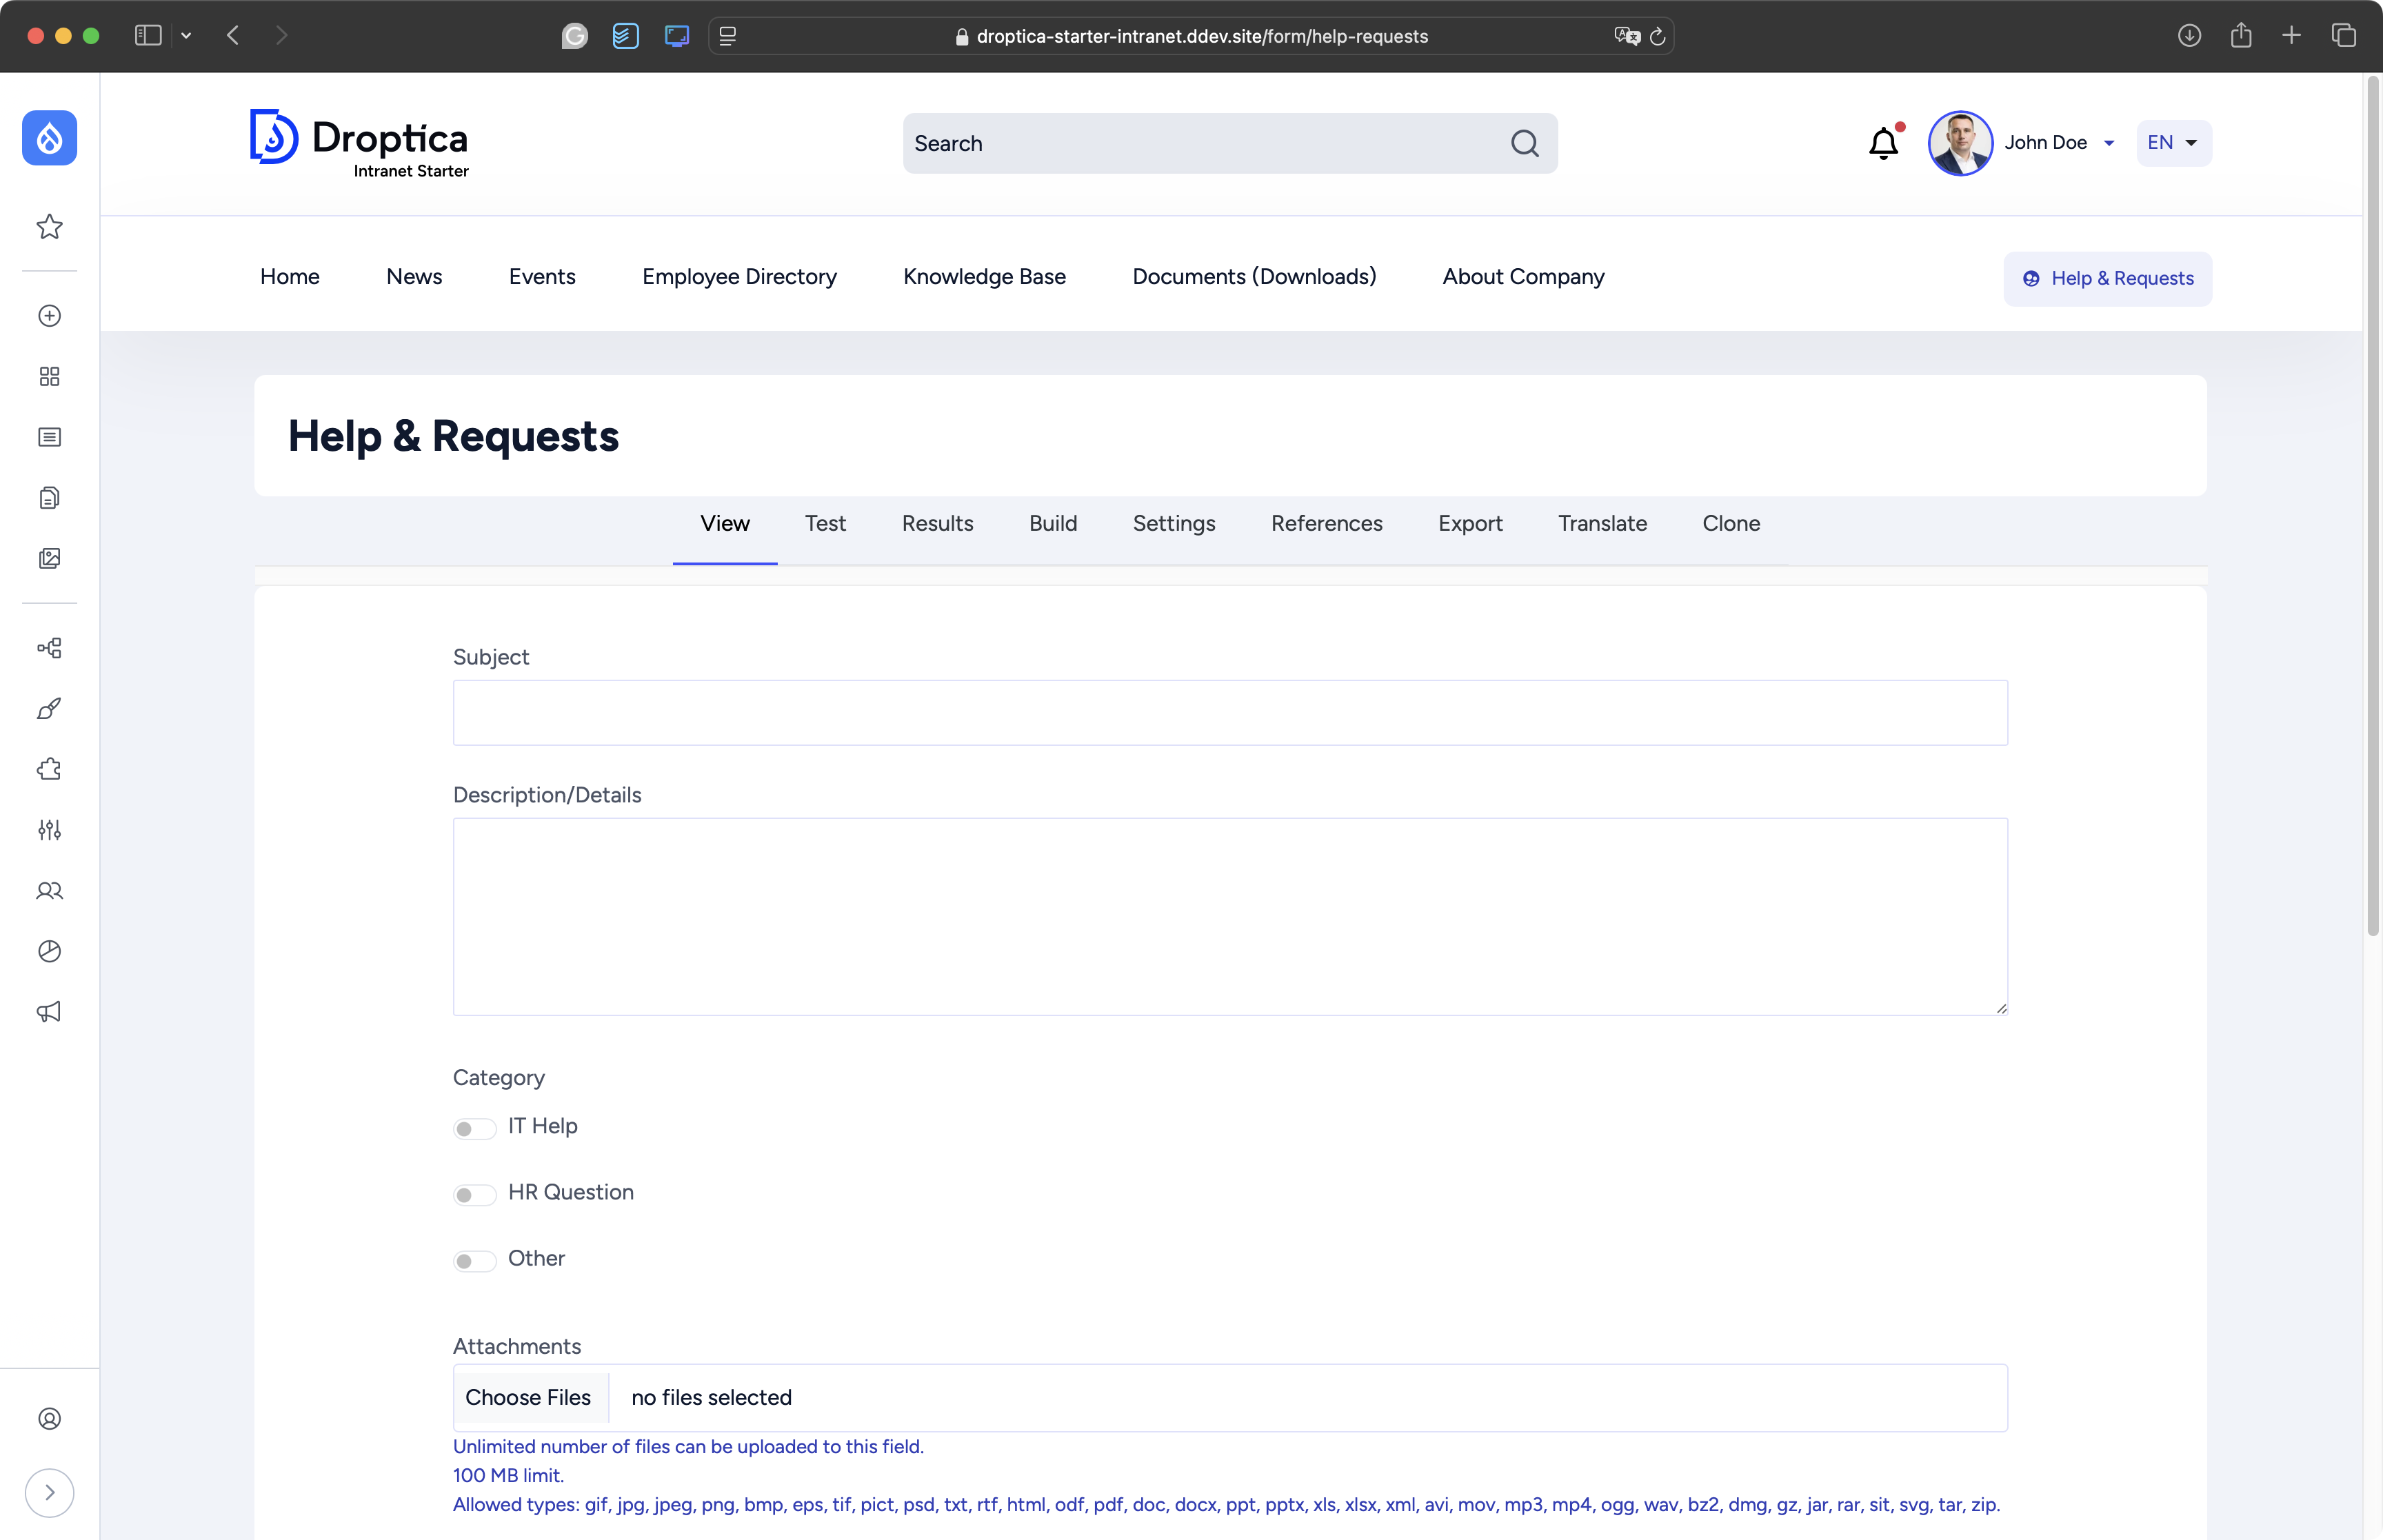
Task: Open the reports pie-chart icon in sidebar
Action: (49, 951)
